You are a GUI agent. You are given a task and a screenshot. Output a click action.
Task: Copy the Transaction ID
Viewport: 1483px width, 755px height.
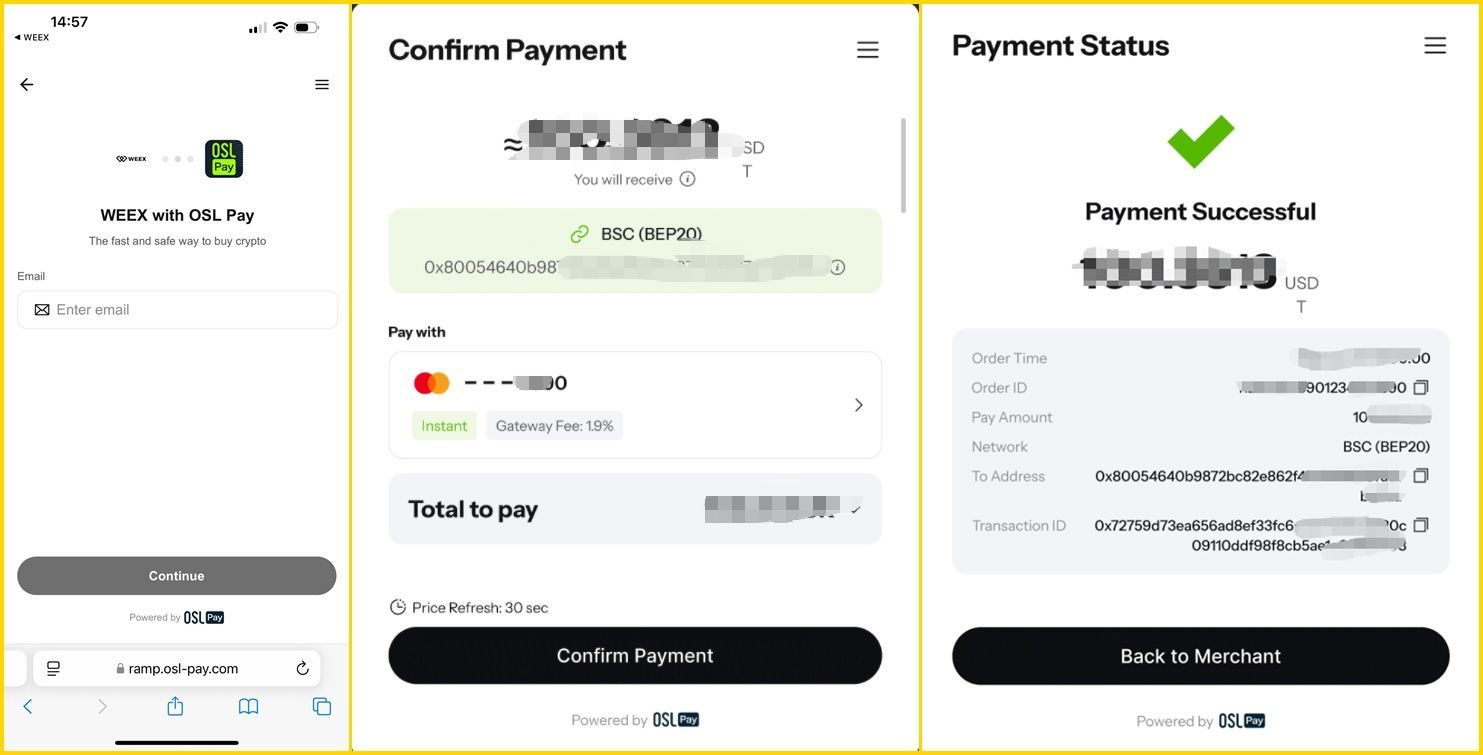(1421, 525)
